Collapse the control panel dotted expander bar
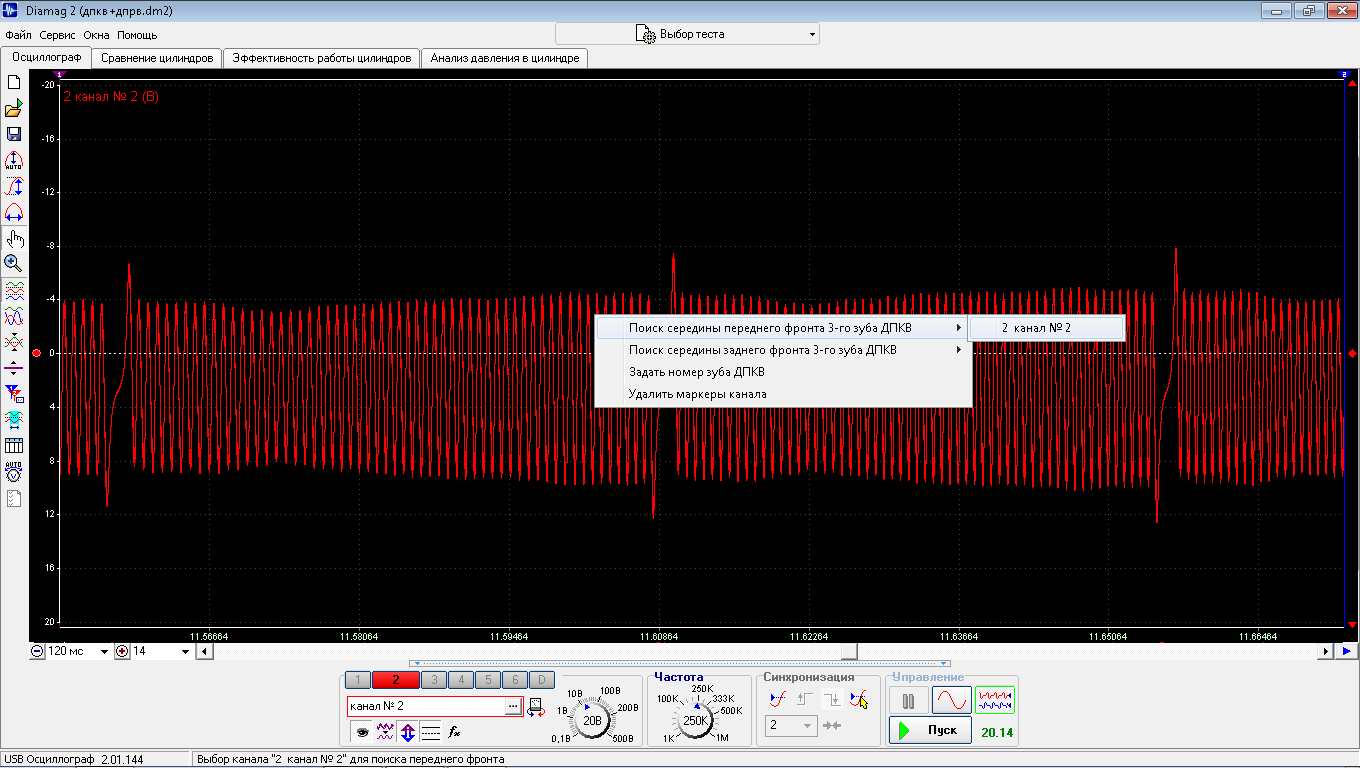 point(680,663)
